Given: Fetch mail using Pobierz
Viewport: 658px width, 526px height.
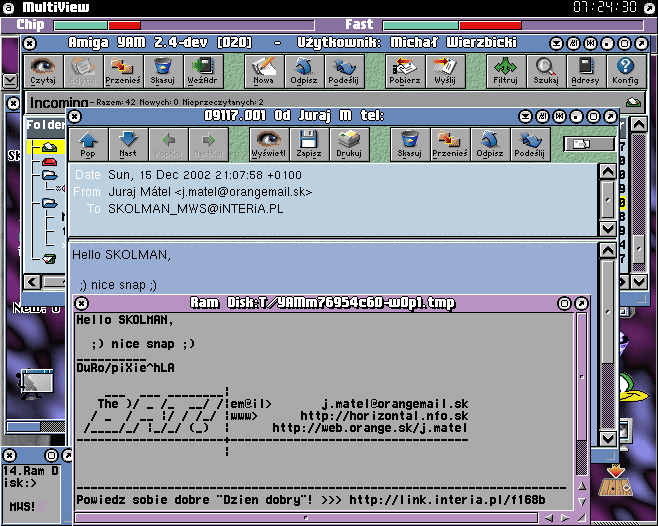Looking at the screenshot, I should coord(405,71).
